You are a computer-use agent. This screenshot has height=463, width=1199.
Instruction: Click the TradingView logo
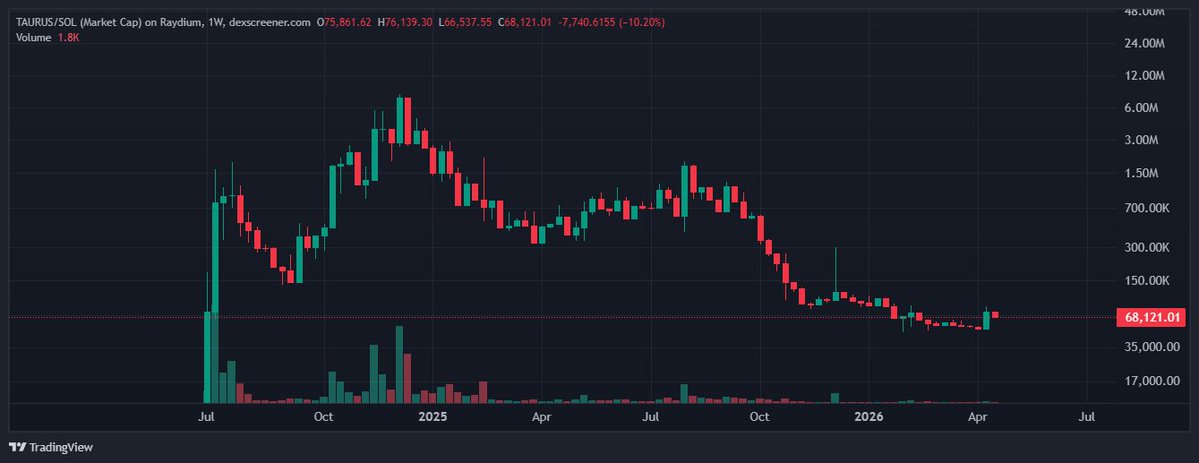click(x=50, y=447)
